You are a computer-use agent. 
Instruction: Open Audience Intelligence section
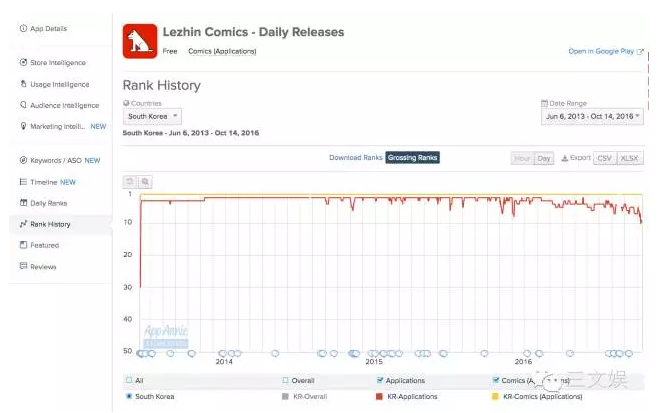coord(65,105)
